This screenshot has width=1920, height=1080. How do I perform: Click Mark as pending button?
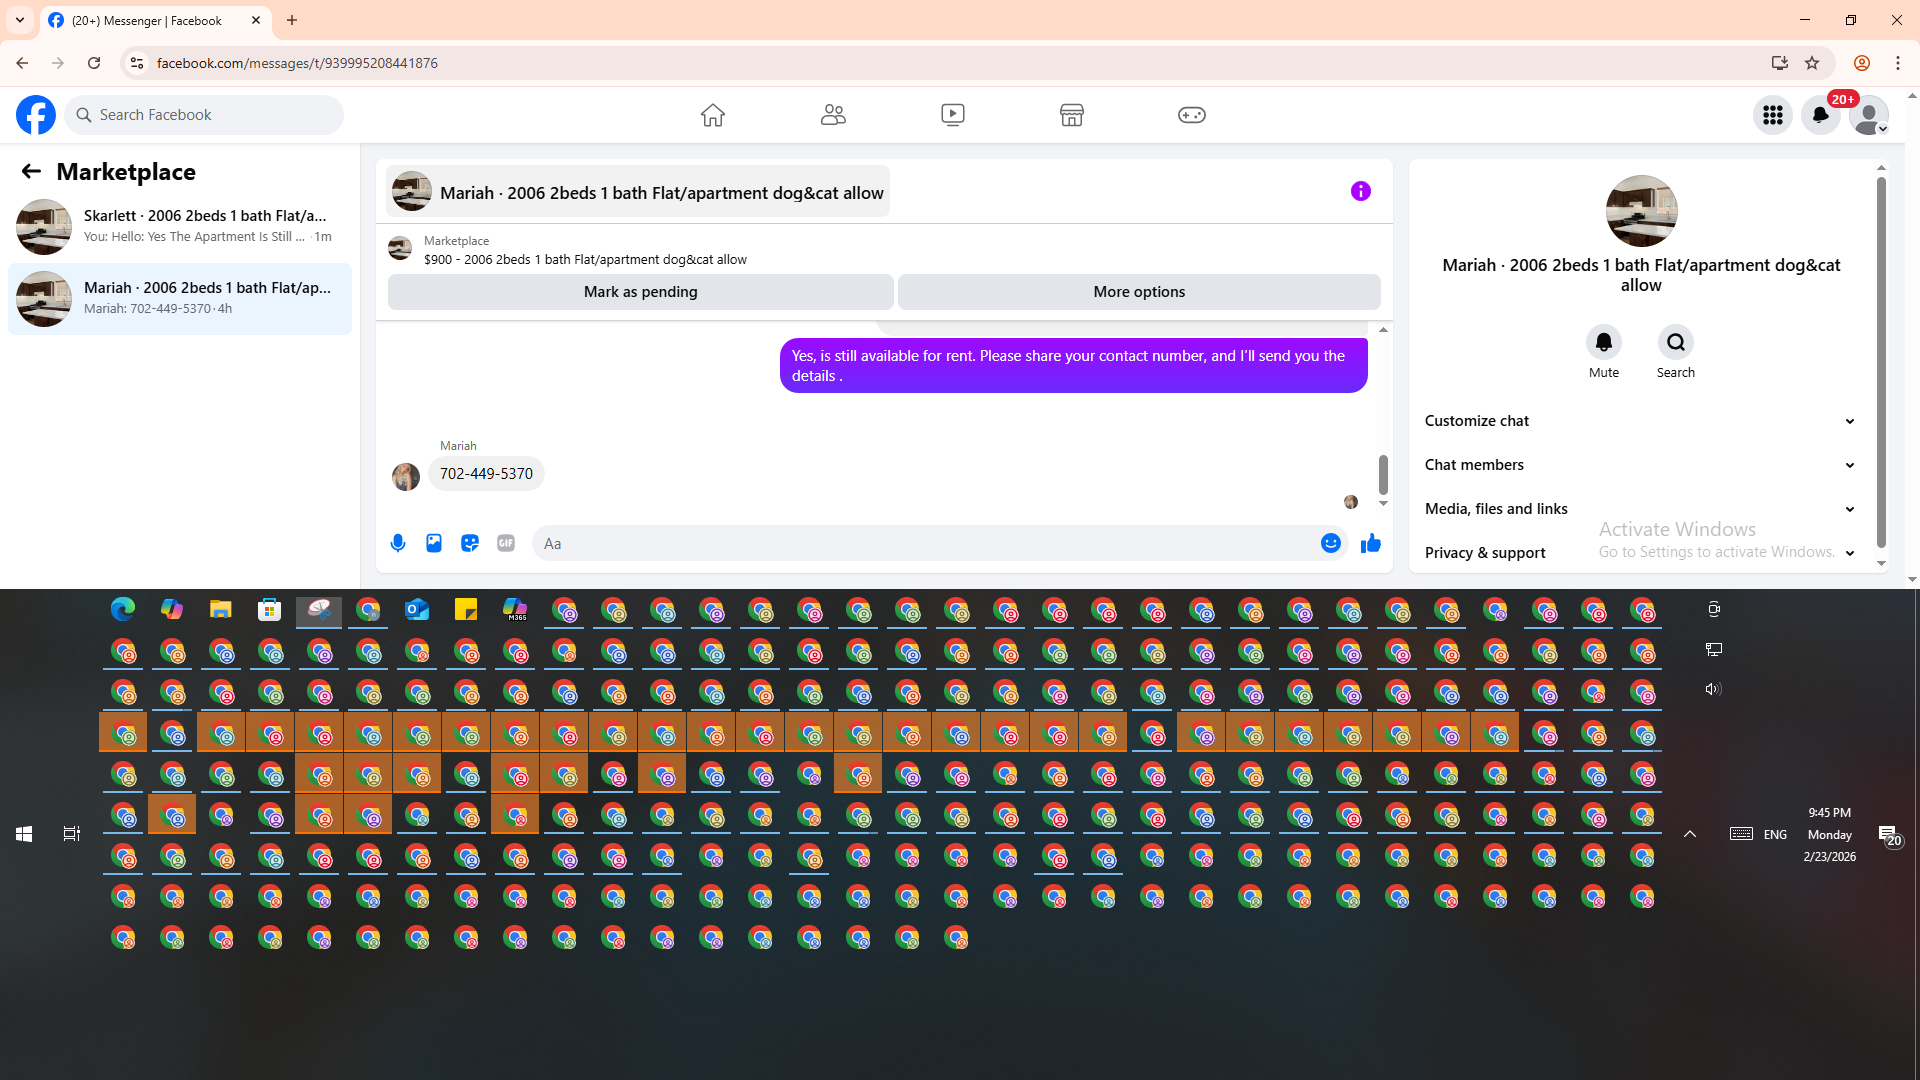(x=640, y=292)
